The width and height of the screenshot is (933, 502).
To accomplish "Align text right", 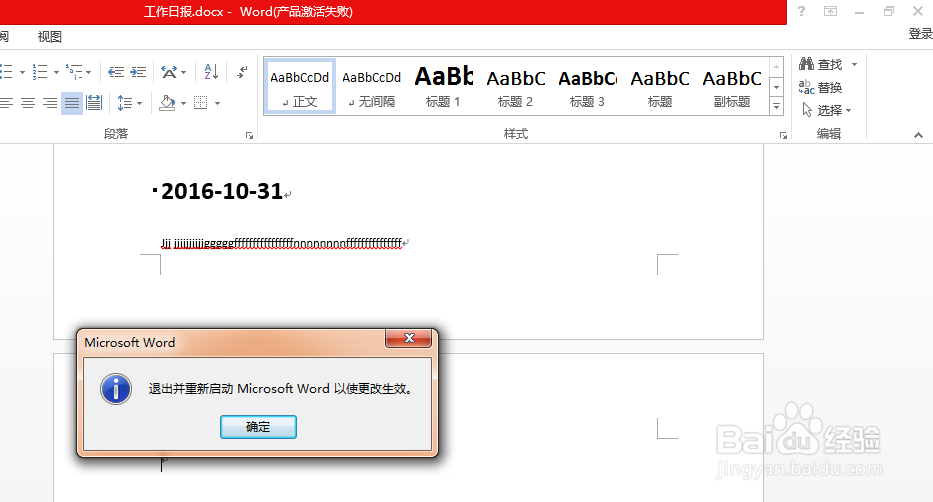I will pyautogui.click(x=50, y=103).
